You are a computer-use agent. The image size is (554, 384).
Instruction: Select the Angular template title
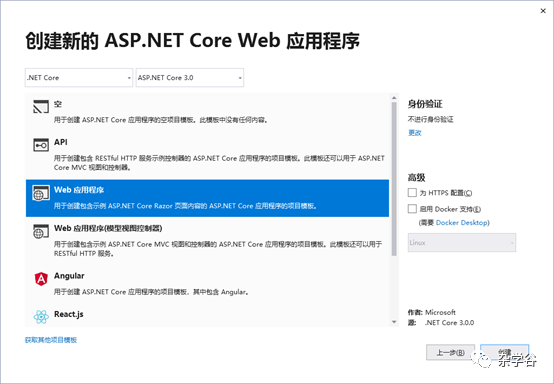click(69, 276)
